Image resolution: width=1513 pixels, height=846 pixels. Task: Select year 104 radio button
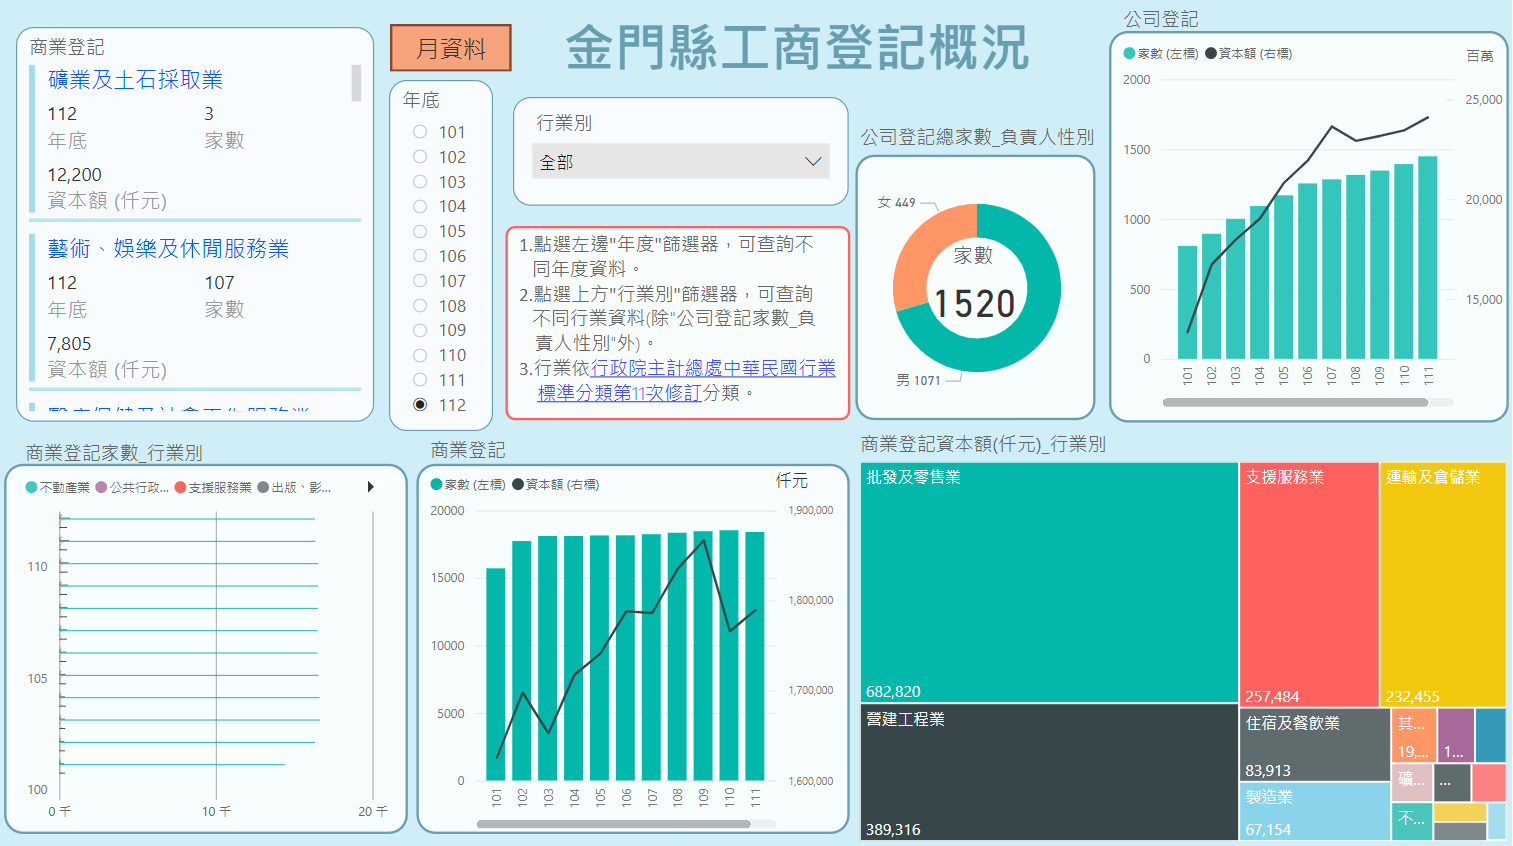(x=420, y=206)
